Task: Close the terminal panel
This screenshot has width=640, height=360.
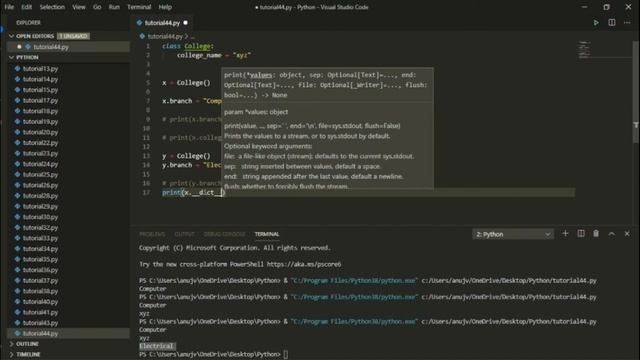Action: pyautogui.click(x=627, y=233)
